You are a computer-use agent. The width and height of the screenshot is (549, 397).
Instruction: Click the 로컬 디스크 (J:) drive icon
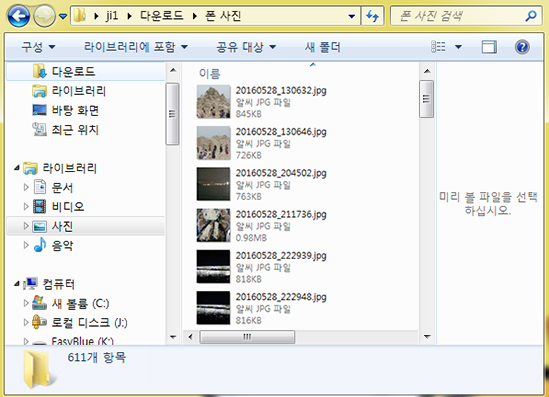click(x=39, y=322)
